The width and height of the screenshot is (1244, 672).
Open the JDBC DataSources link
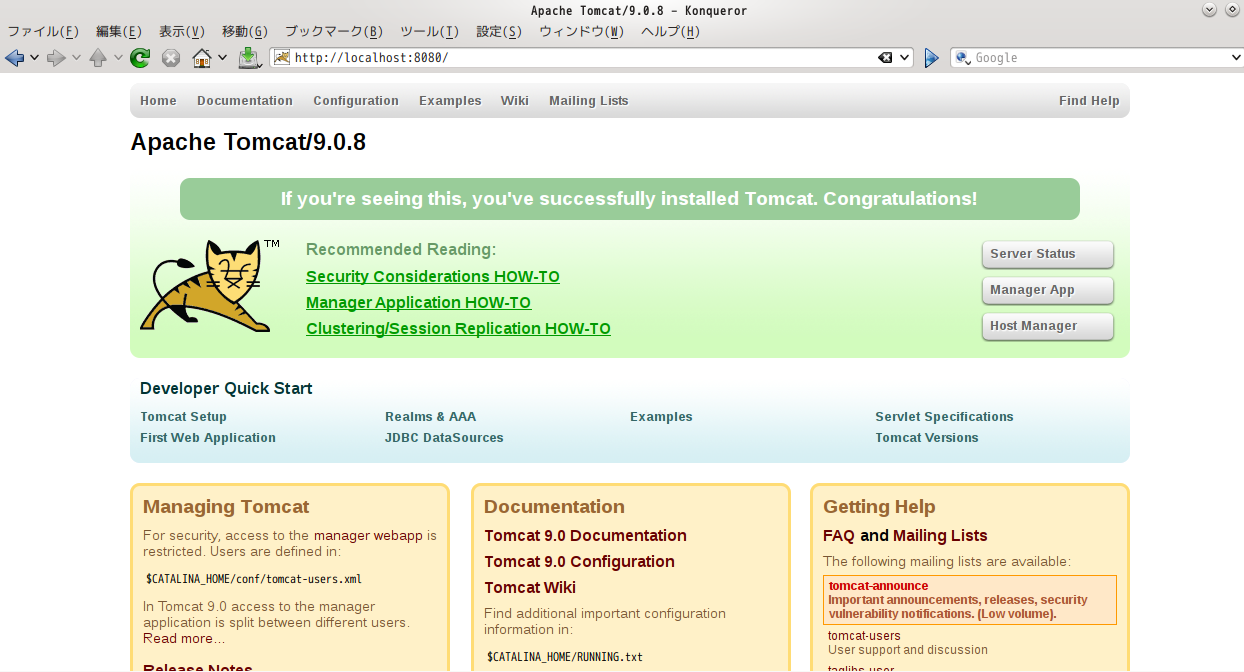[x=444, y=438]
